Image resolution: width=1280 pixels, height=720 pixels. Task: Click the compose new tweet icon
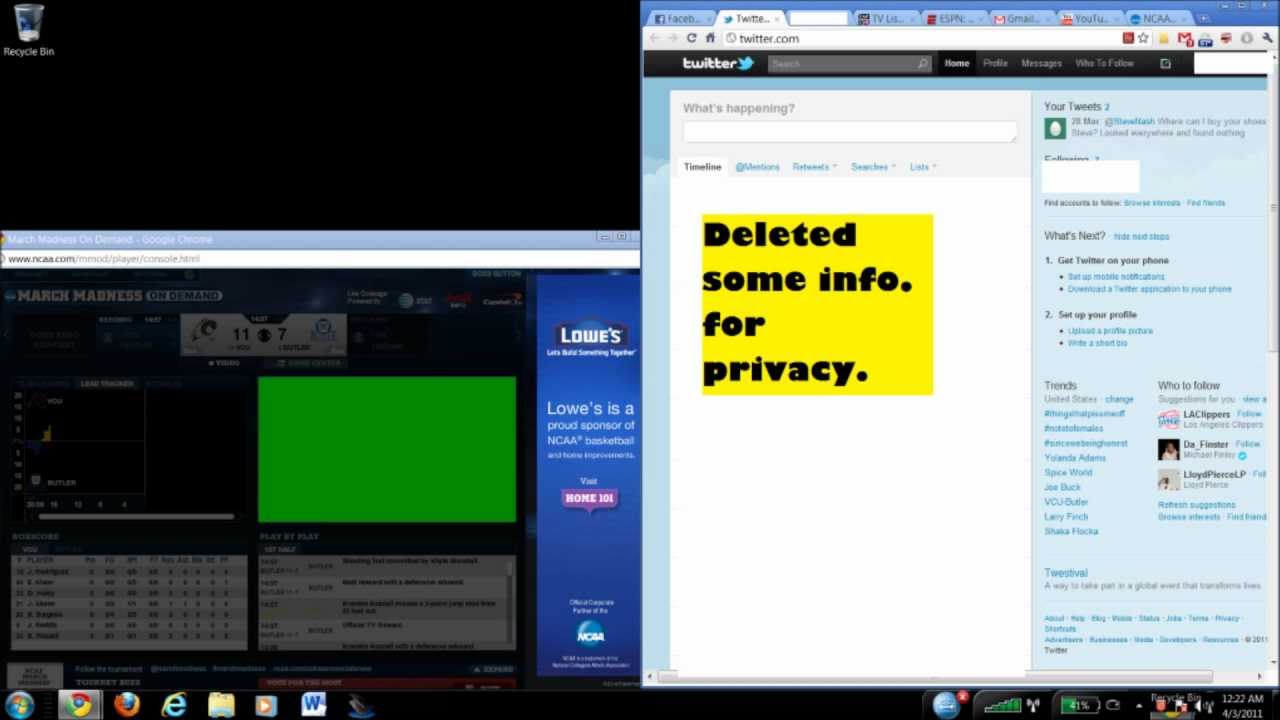[1165, 63]
